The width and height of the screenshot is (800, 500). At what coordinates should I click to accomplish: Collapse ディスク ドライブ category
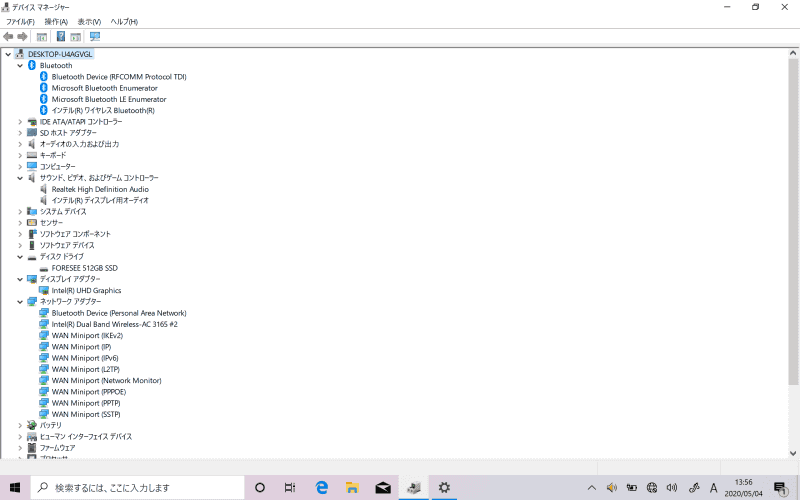point(20,257)
